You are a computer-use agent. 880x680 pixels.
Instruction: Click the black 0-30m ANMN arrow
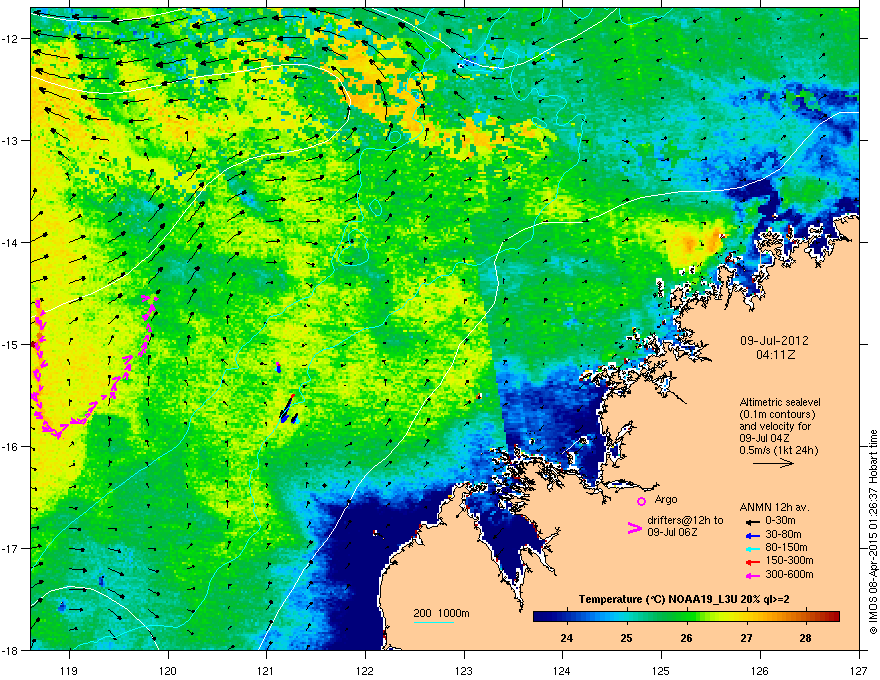pyautogui.click(x=753, y=521)
